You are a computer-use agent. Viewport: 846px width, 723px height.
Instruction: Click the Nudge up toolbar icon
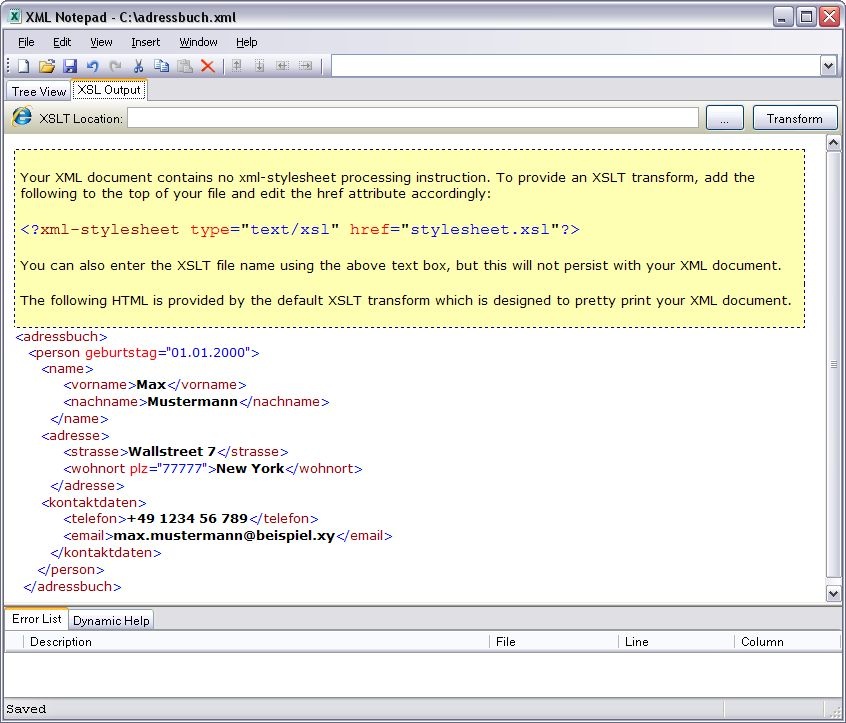tap(237, 66)
